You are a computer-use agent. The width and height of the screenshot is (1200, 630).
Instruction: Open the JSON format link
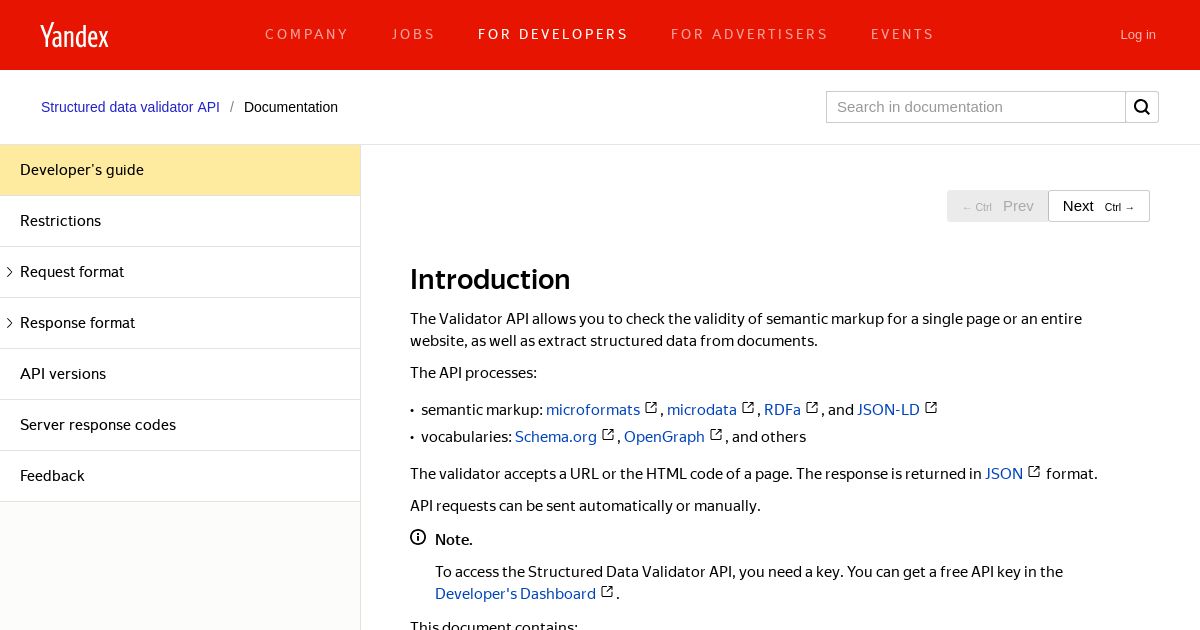point(1004,473)
